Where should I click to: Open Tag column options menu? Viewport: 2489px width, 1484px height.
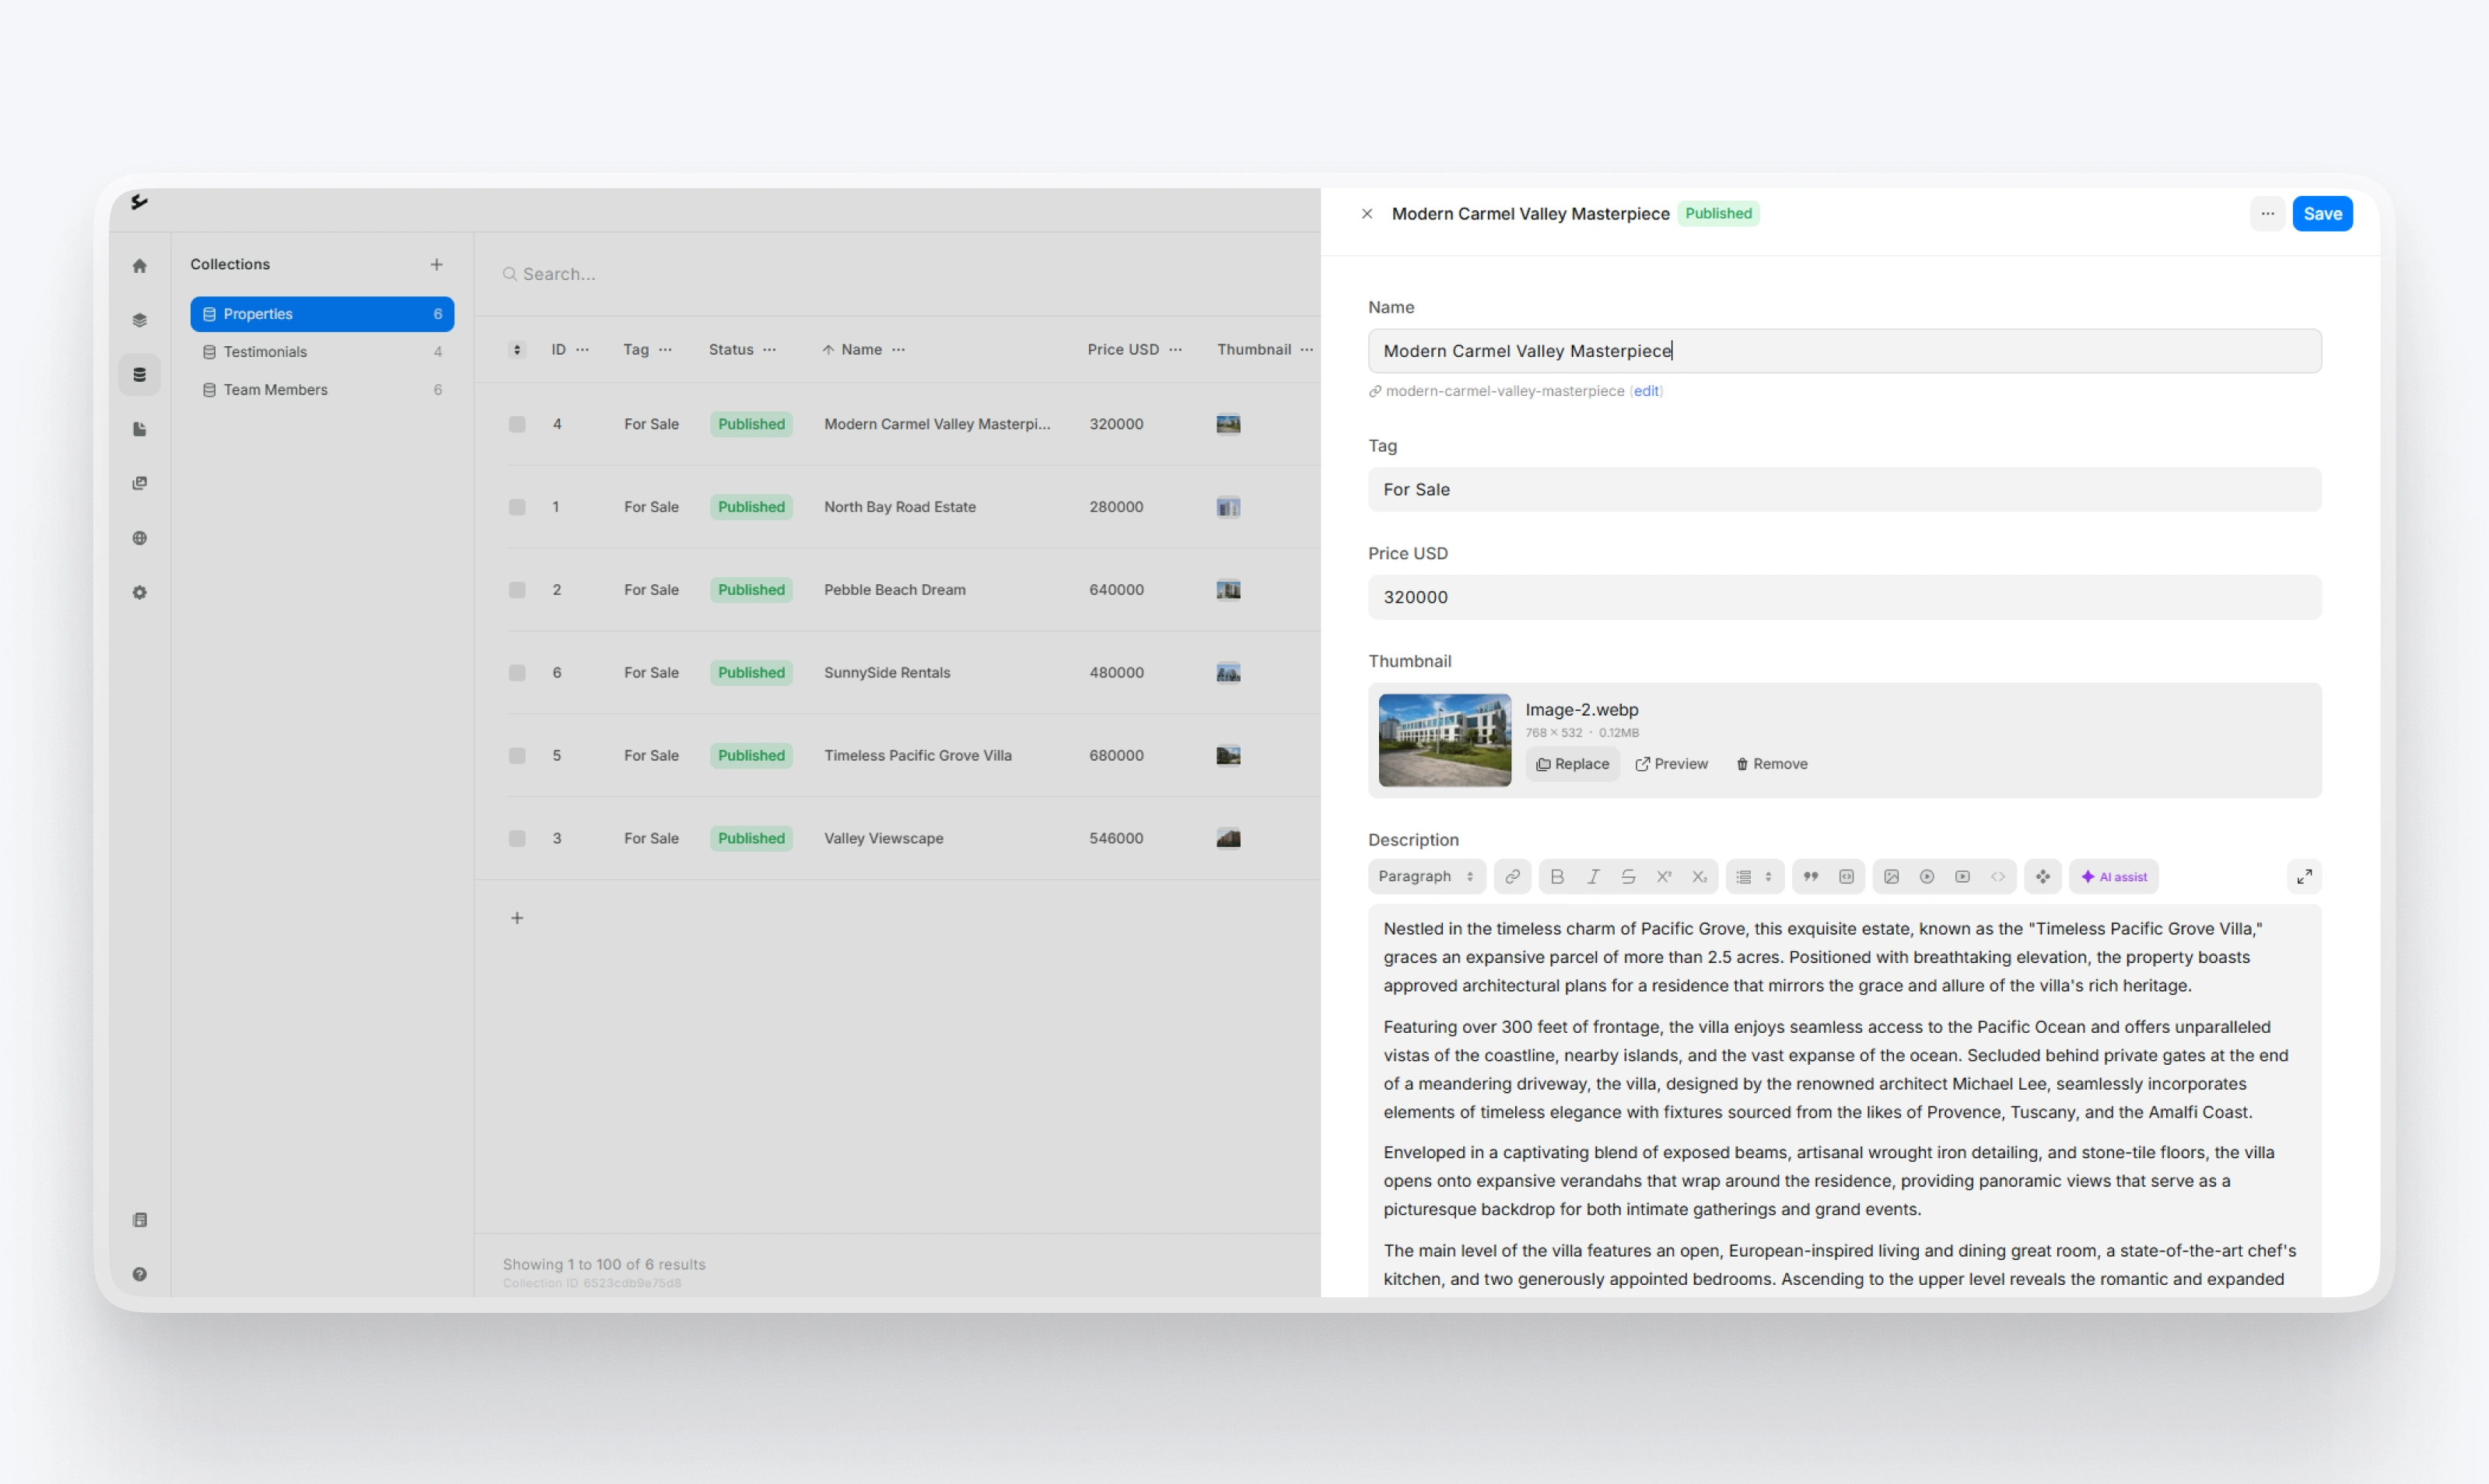click(x=666, y=350)
